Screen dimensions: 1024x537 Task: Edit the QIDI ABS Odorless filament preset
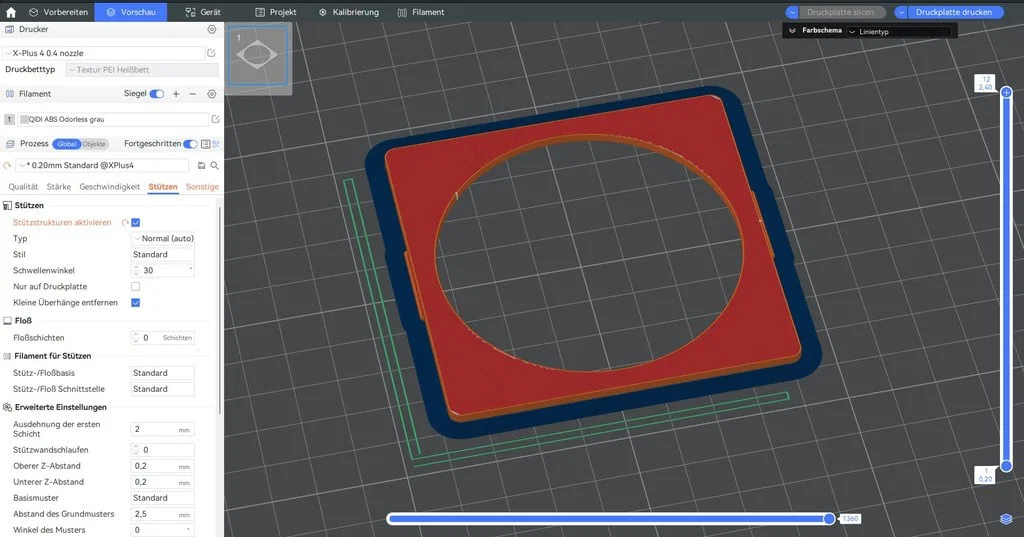[x=216, y=119]
